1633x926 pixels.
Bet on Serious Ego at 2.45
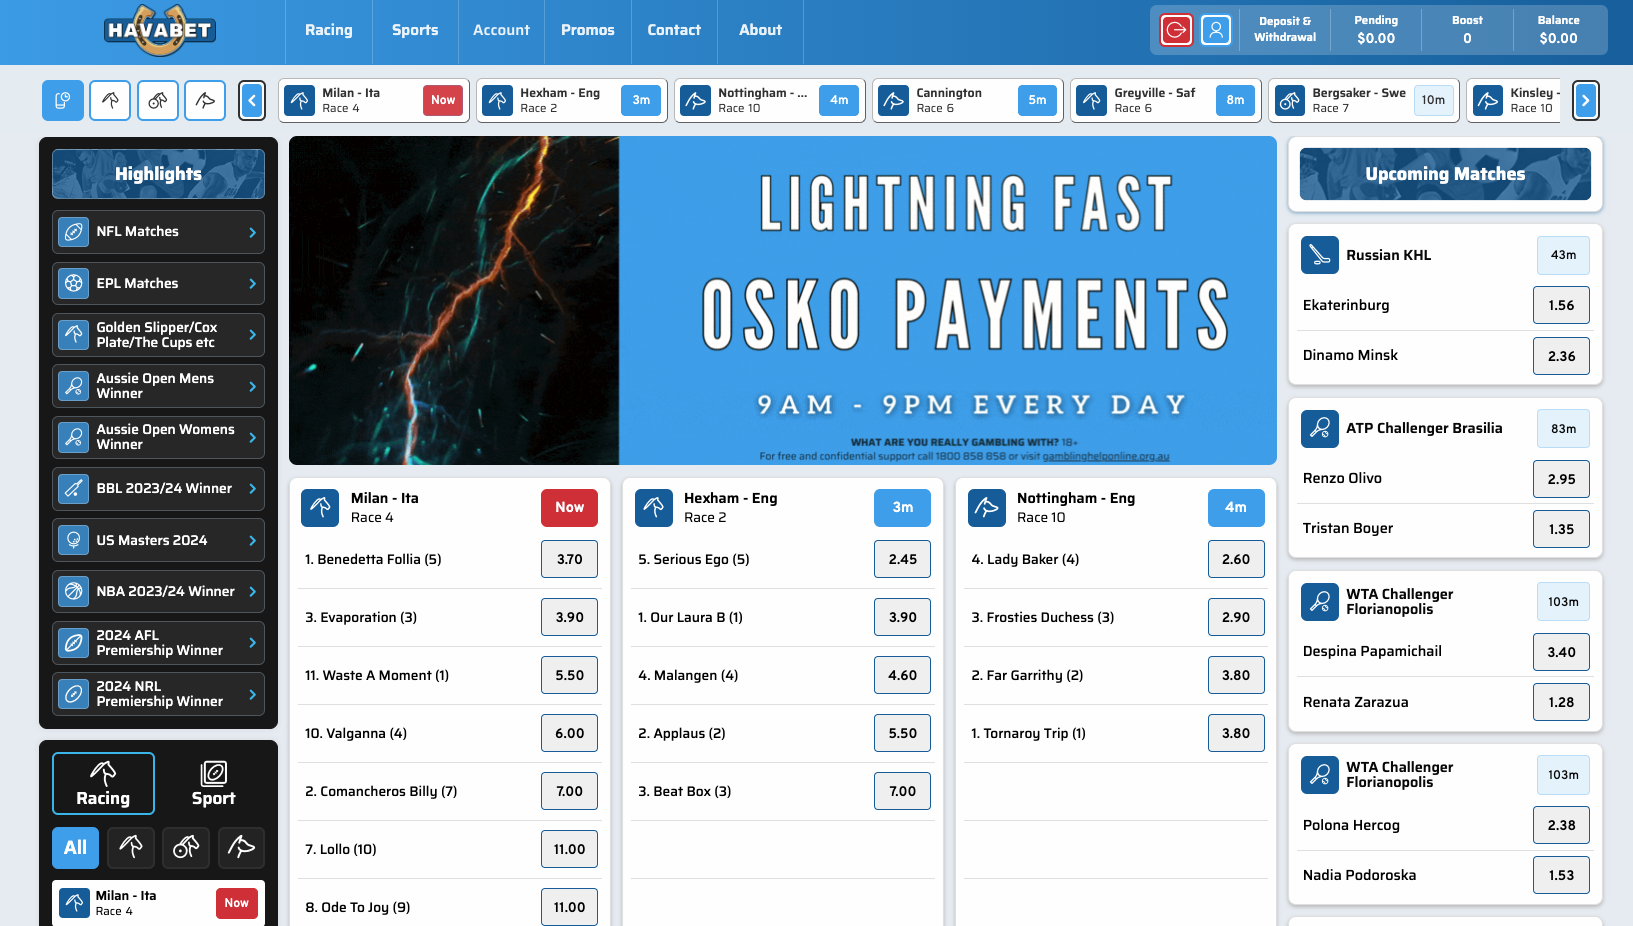click(x=903, y=560)
